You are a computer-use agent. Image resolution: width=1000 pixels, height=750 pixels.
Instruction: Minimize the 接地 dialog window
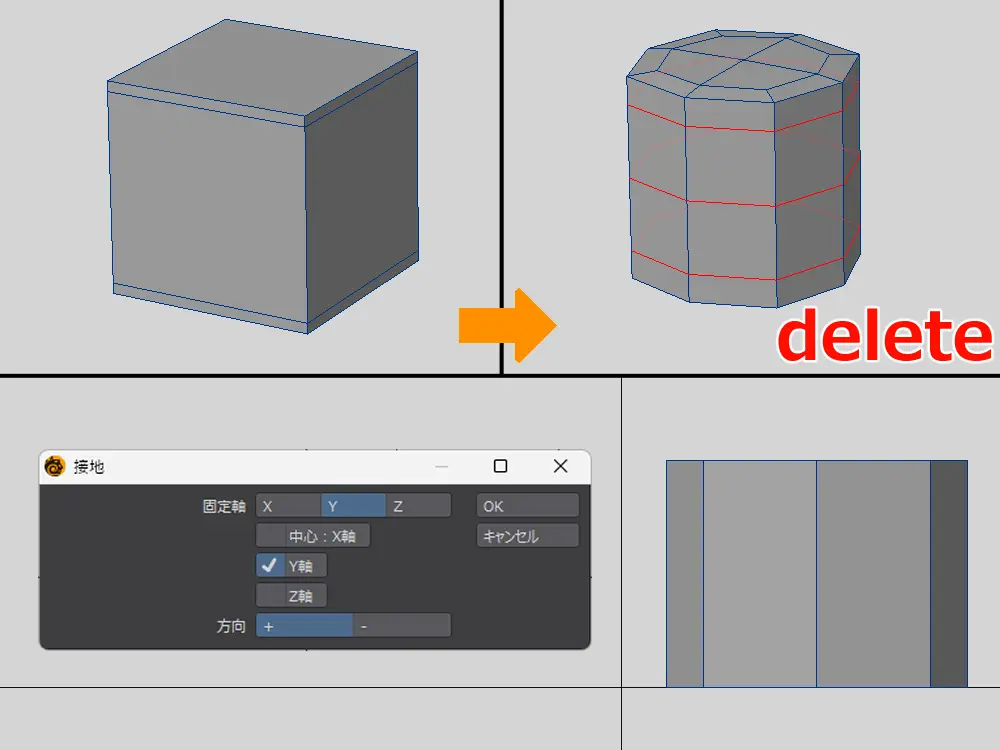pyautogui.click(x=442, y=466)
